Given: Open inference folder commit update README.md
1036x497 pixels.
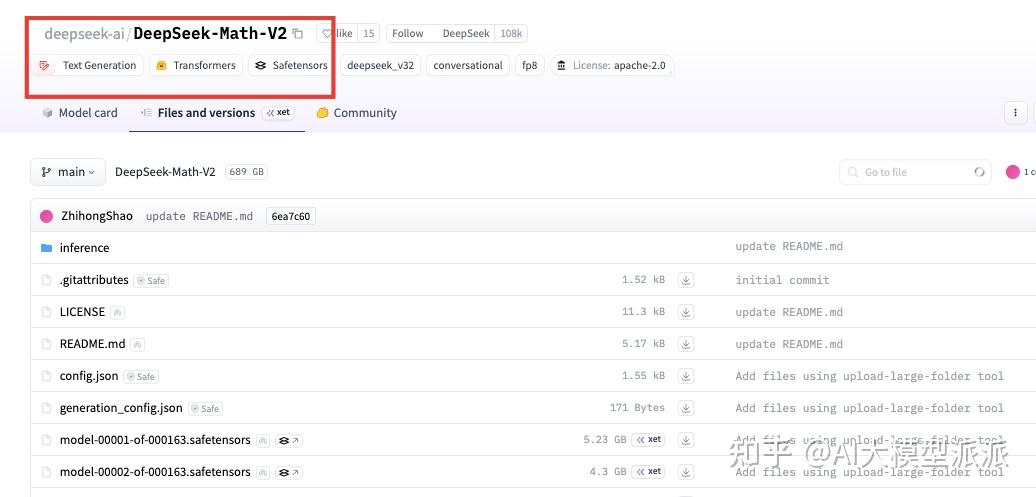Looking at the screenshot, I should (x=789, y=247).
